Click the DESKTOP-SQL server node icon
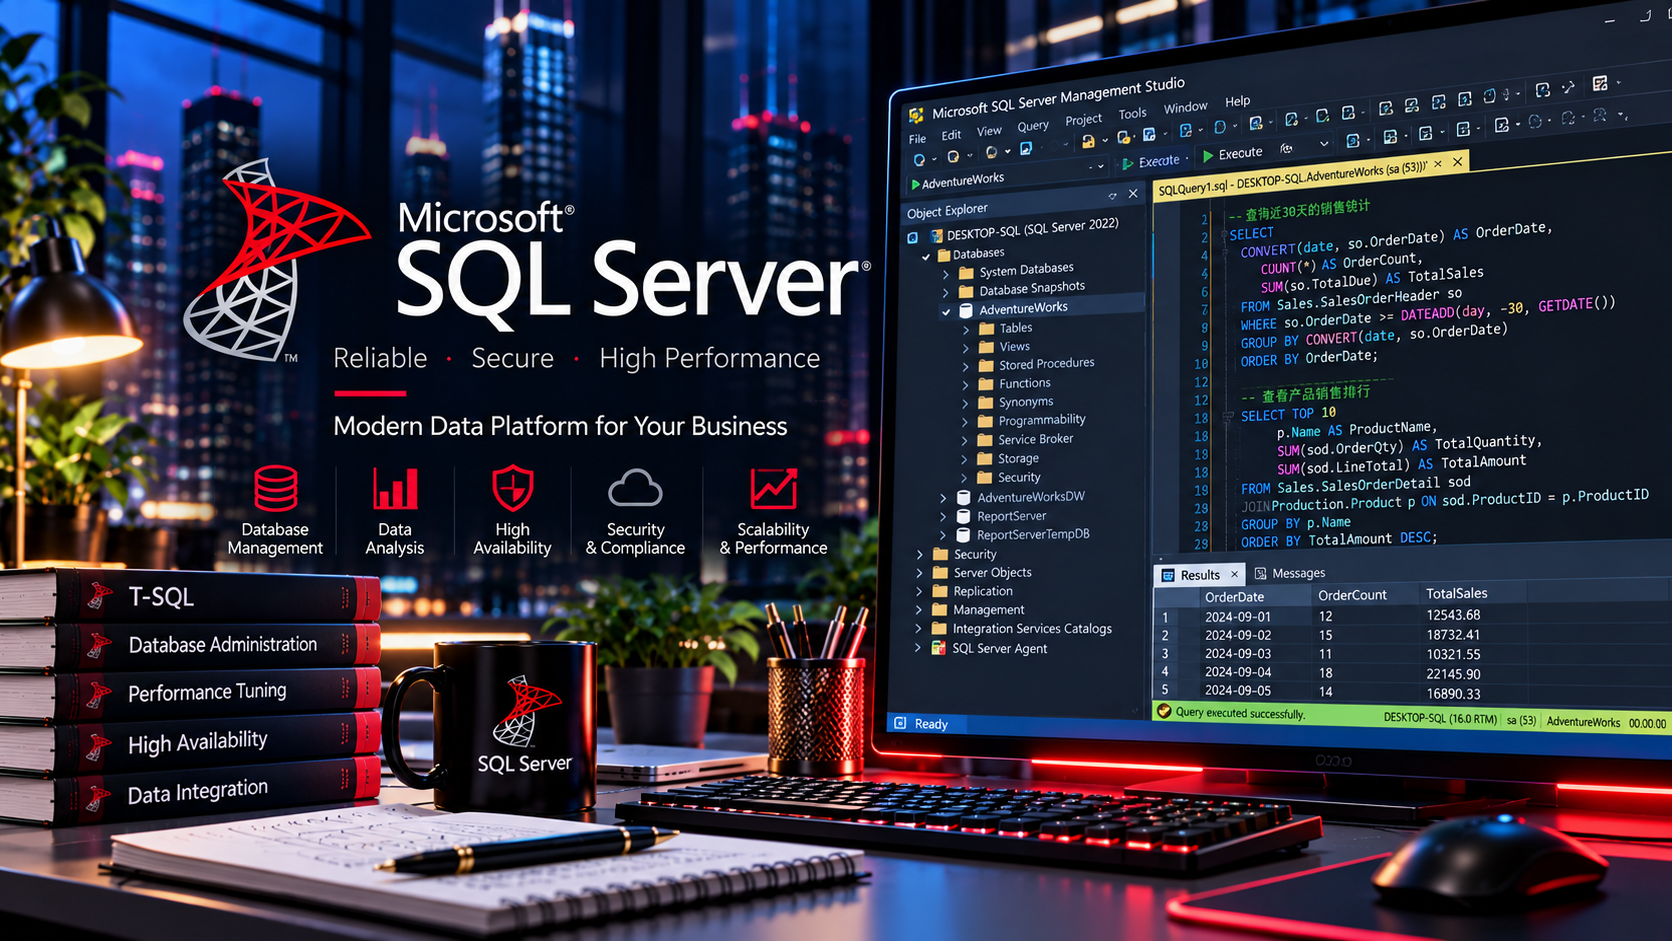The image size is (1672, 941). (936, 237)
